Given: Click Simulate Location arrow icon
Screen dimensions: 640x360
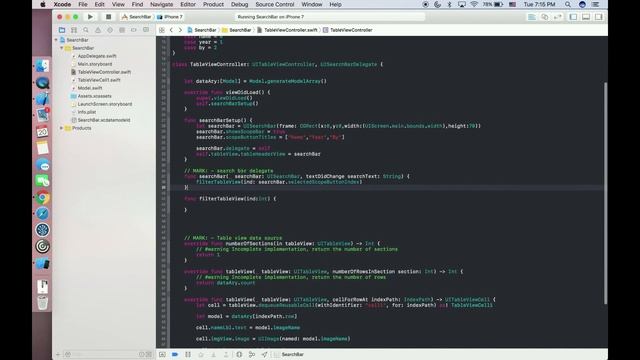Looking at the screenshot, I should pos(264,354).
